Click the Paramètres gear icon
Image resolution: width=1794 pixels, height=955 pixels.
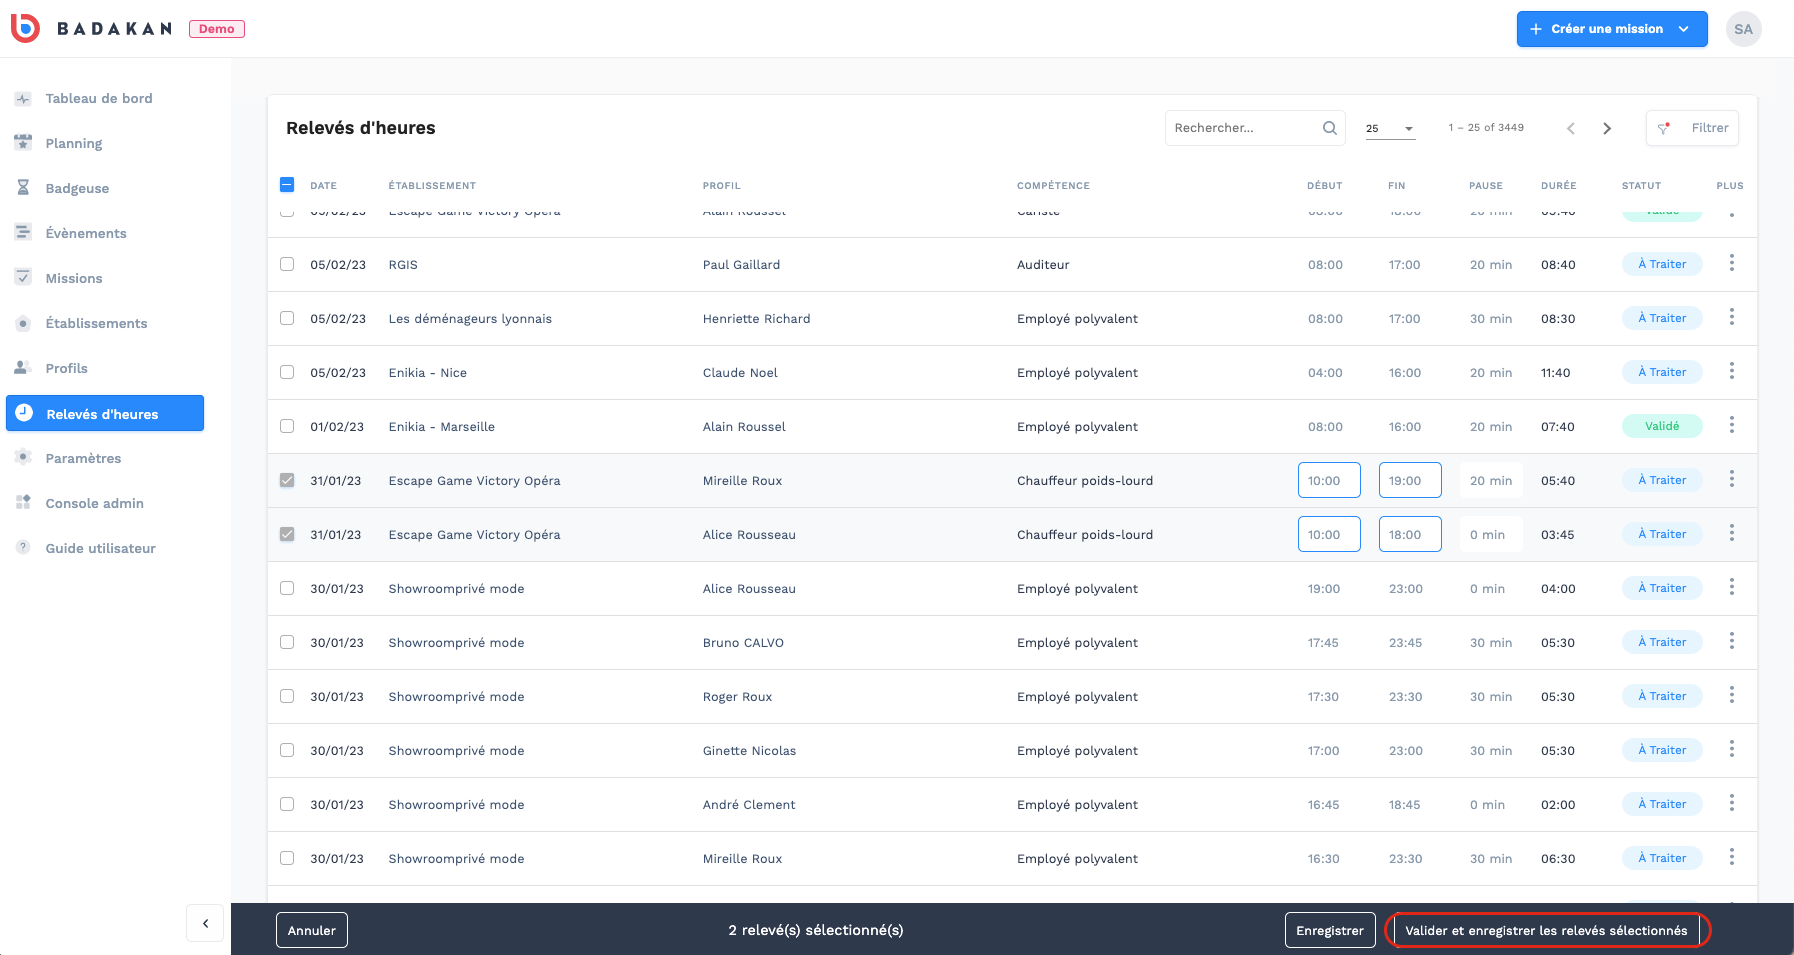23,458
